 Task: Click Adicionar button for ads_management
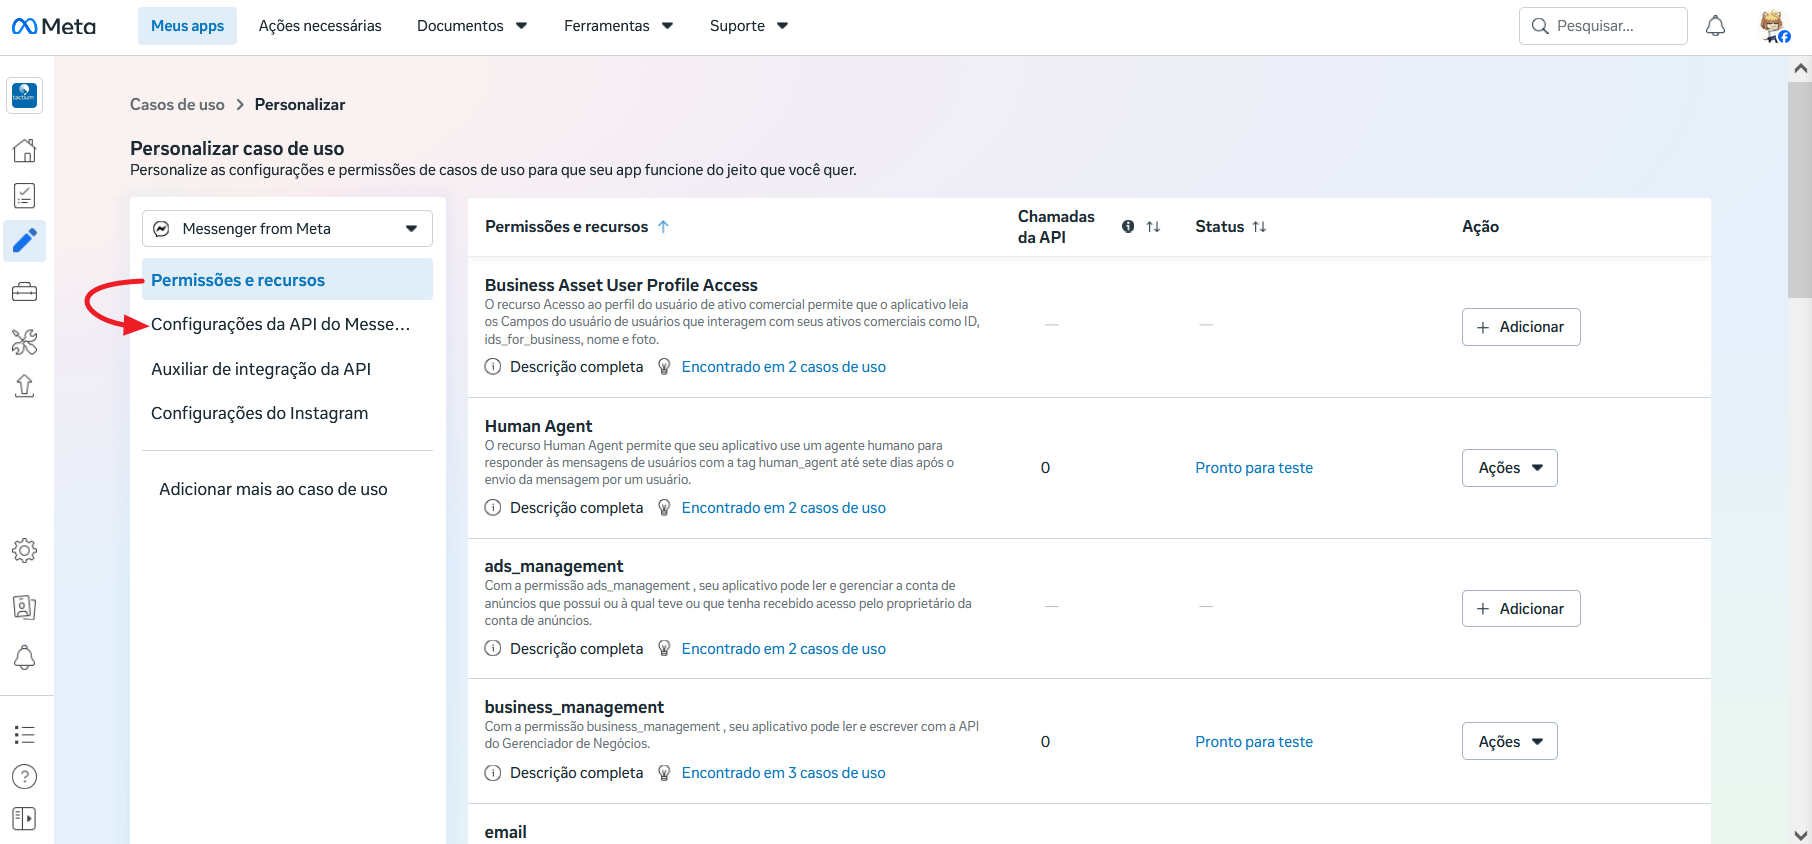pos(1521,609)
